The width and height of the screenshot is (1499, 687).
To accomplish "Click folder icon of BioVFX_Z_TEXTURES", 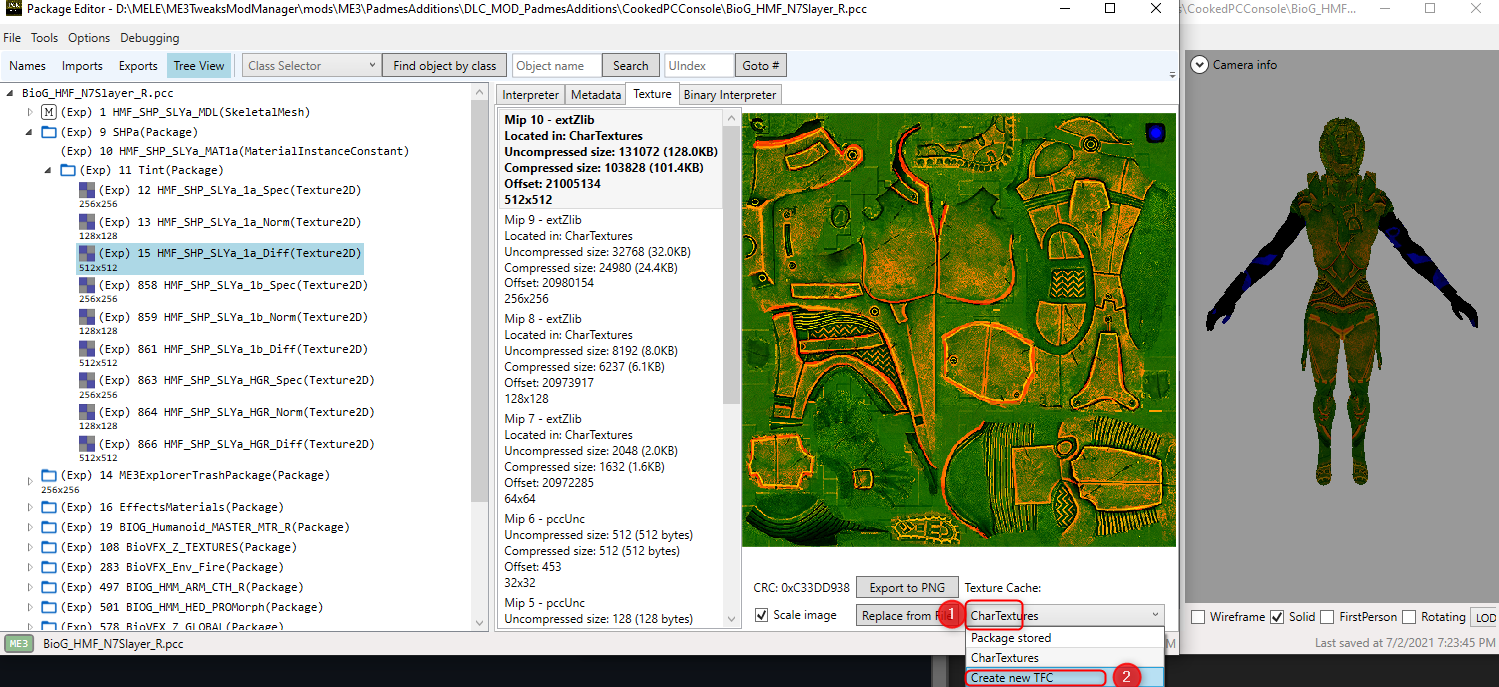I will tap(48, 547).
